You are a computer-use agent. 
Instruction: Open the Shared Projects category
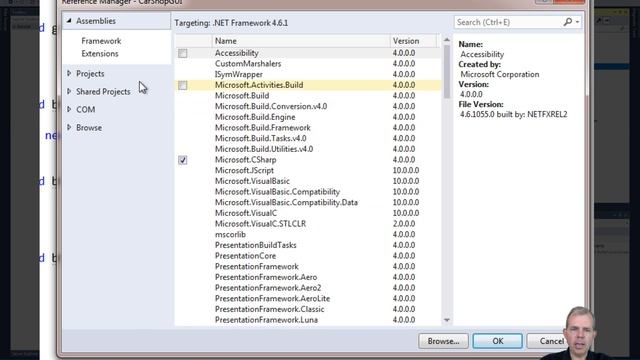103,91
